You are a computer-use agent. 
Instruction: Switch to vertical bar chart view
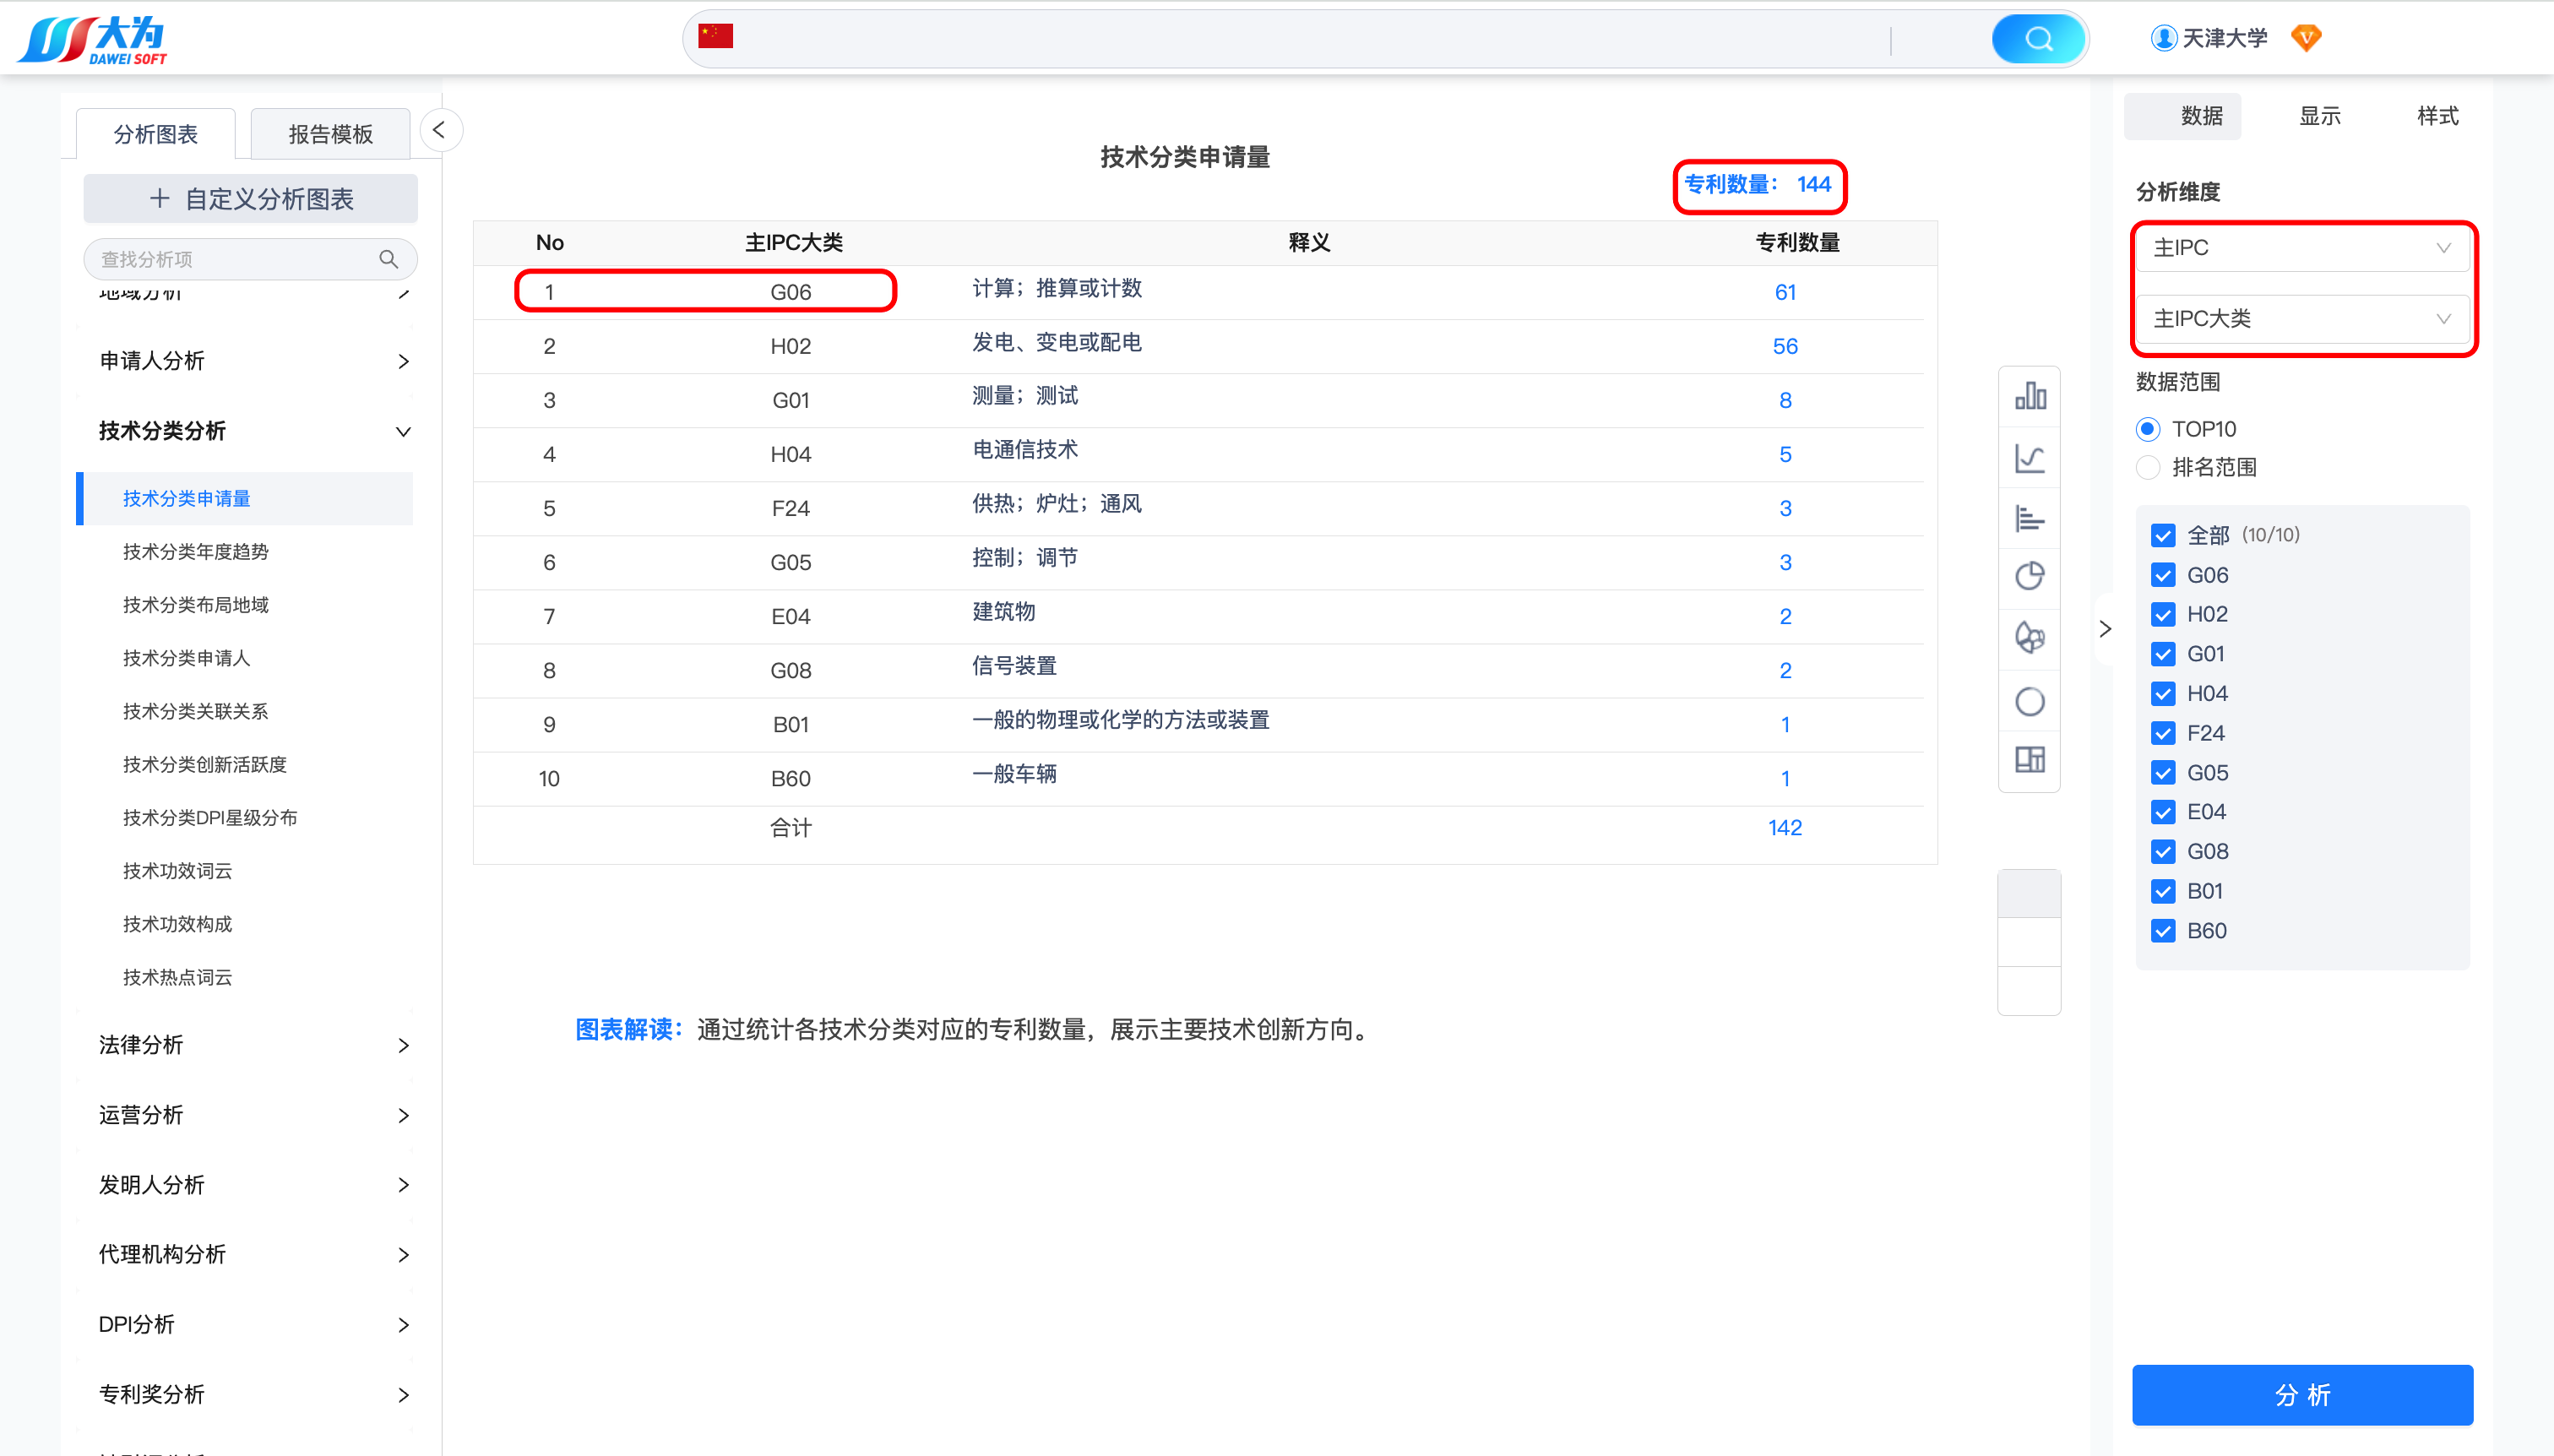click(x=2029, y=397)
